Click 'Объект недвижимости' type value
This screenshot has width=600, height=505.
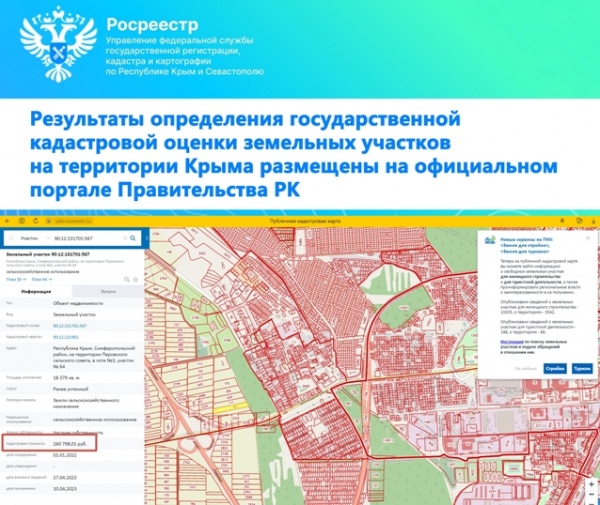pos(78,303)
